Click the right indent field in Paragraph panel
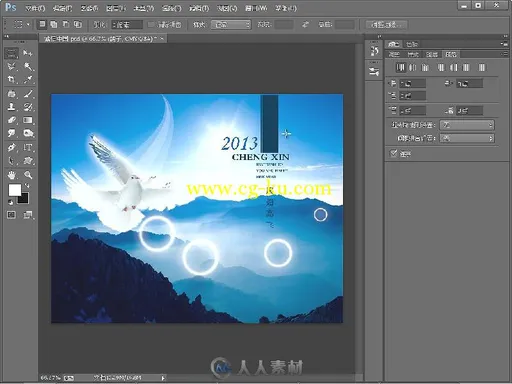Image resolution: width=512 pixels, height=384 pixels. coord(469,83)
